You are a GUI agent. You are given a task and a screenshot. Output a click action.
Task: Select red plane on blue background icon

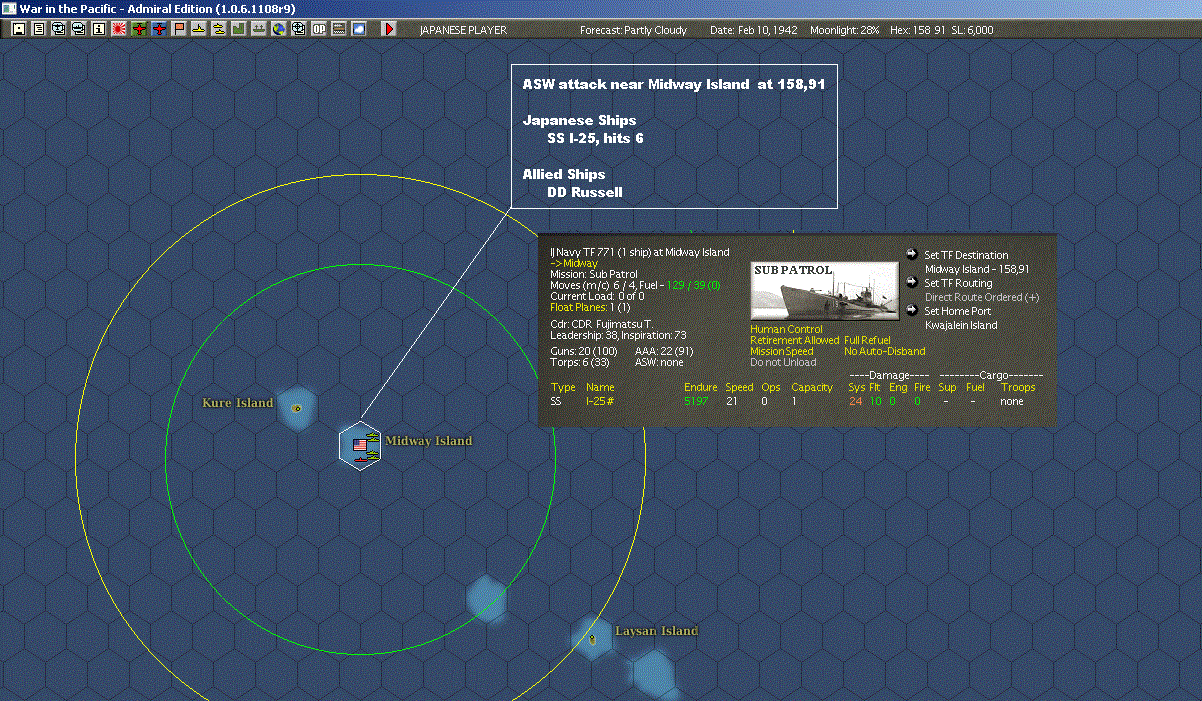159,29
